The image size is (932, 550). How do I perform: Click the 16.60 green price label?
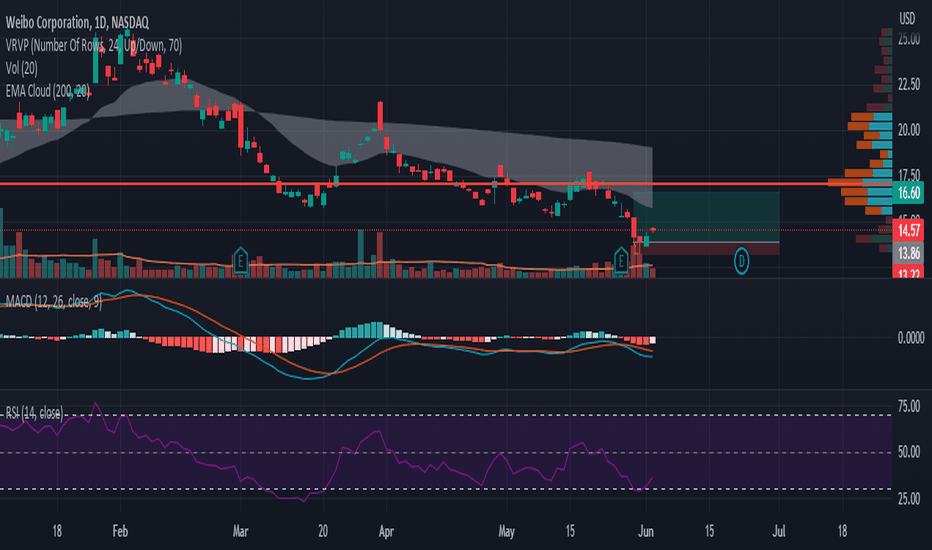(908, 193)
